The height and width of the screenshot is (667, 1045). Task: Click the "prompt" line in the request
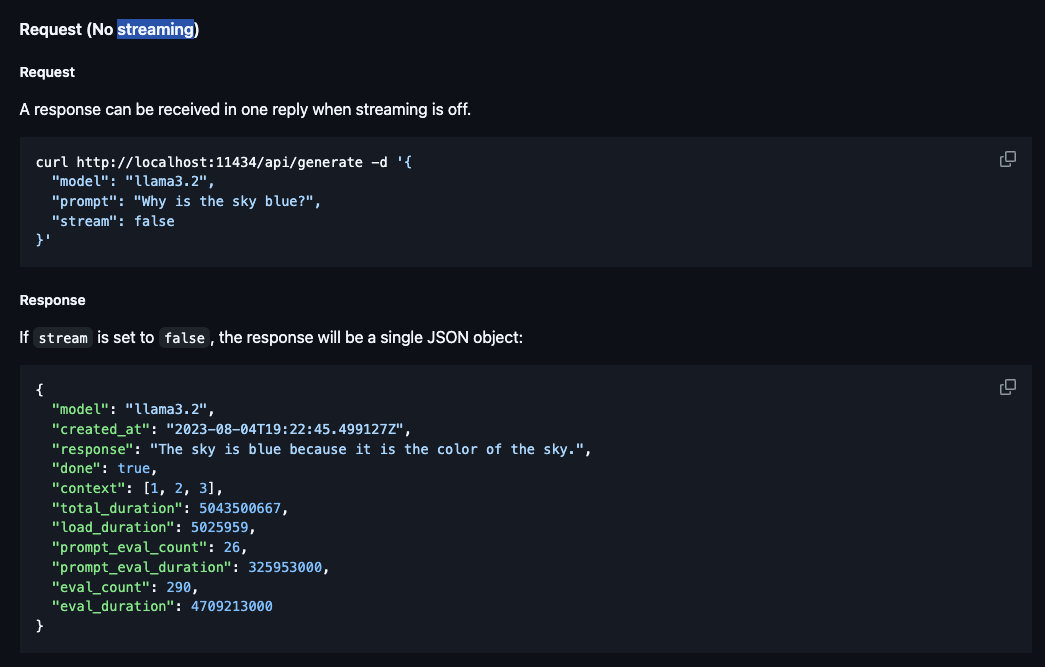click(187, 201)
